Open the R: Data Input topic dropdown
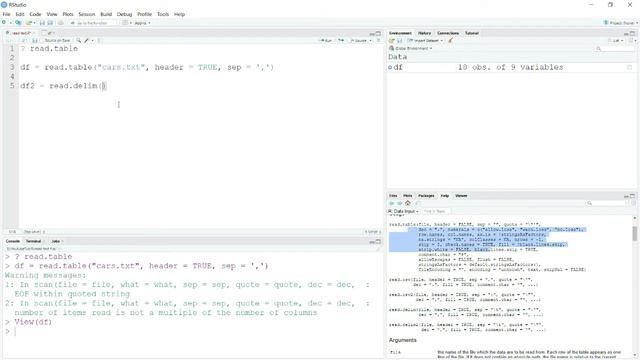Screen dimensions: 640x360 [x=403, y=211]
